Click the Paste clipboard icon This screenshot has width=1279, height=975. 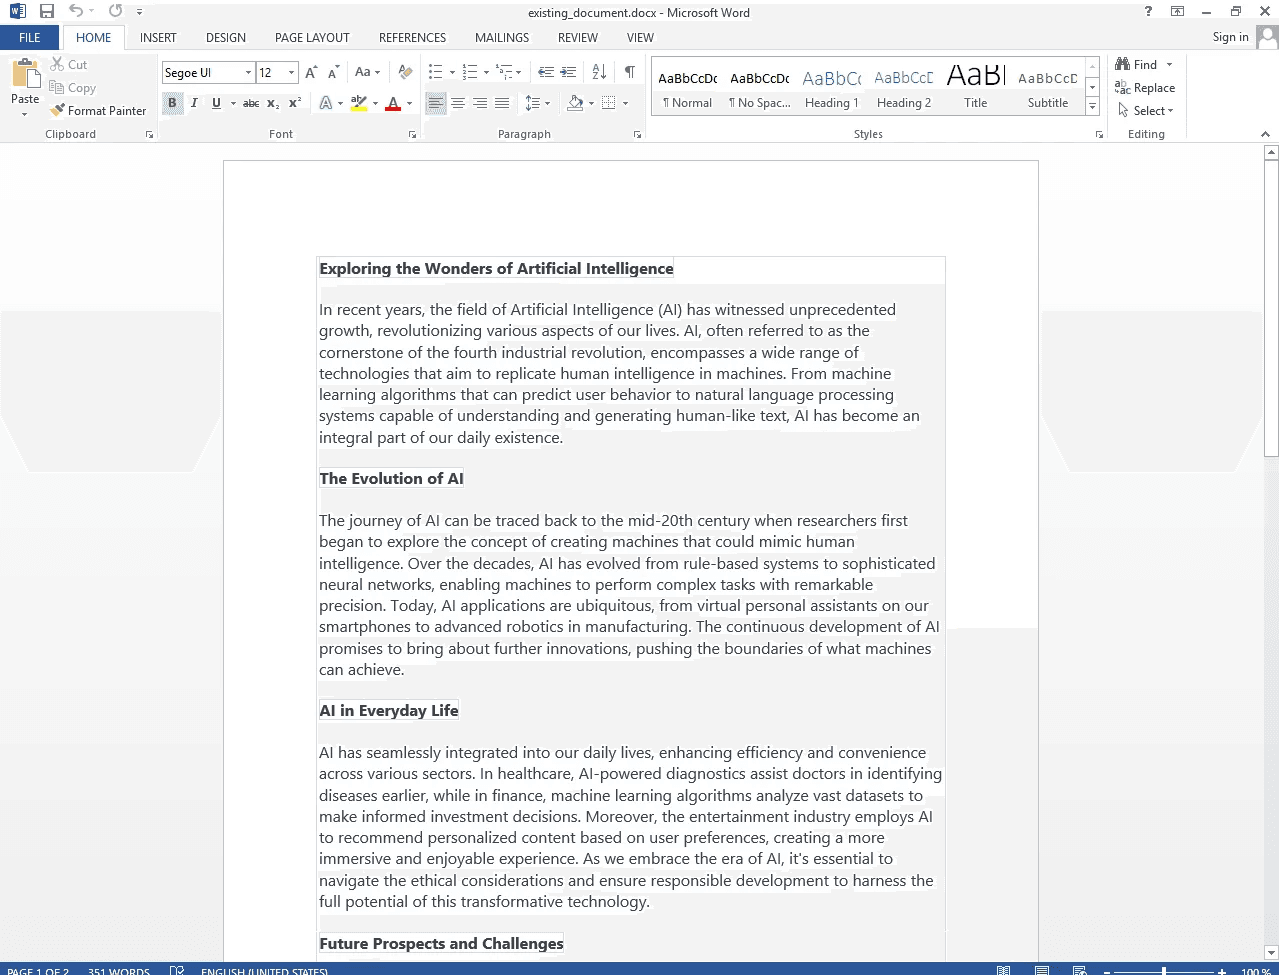pyautogui.click(x=25, y=76)
